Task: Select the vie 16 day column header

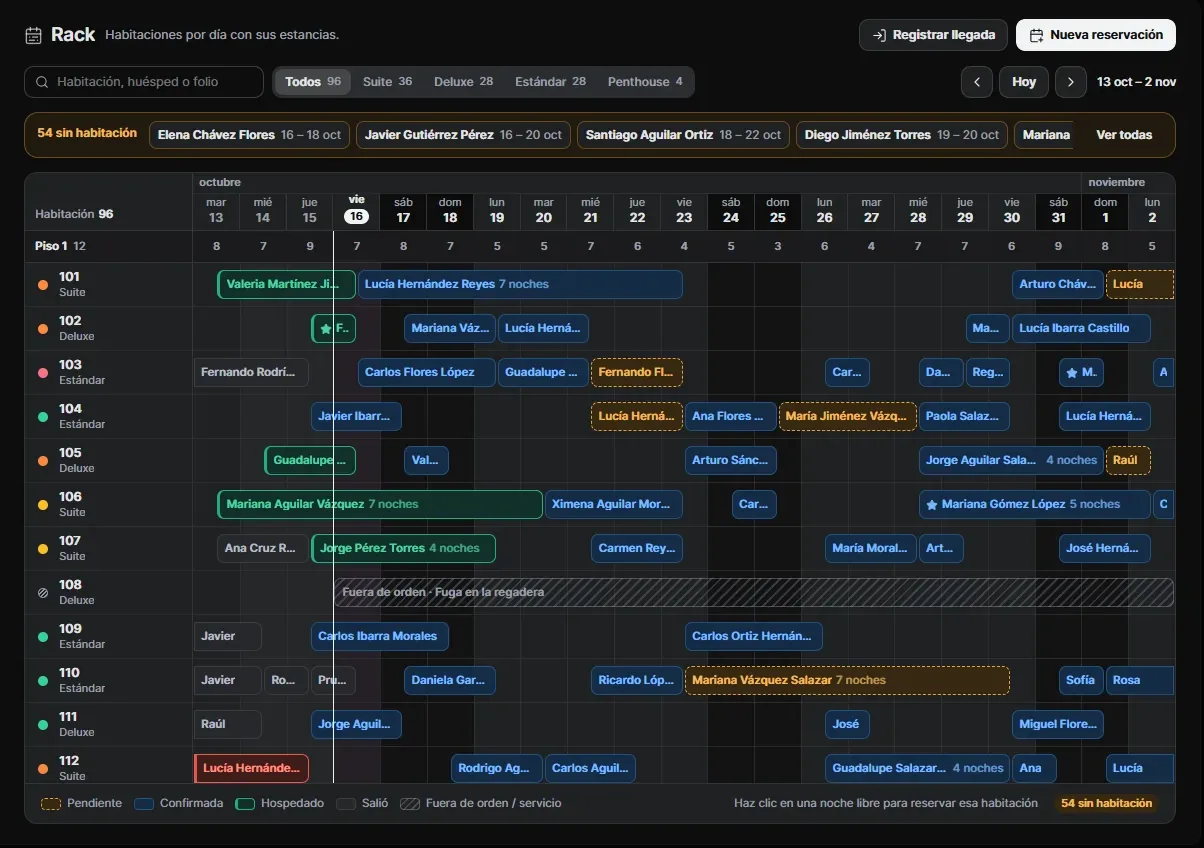Action: (x=357, y=210)
